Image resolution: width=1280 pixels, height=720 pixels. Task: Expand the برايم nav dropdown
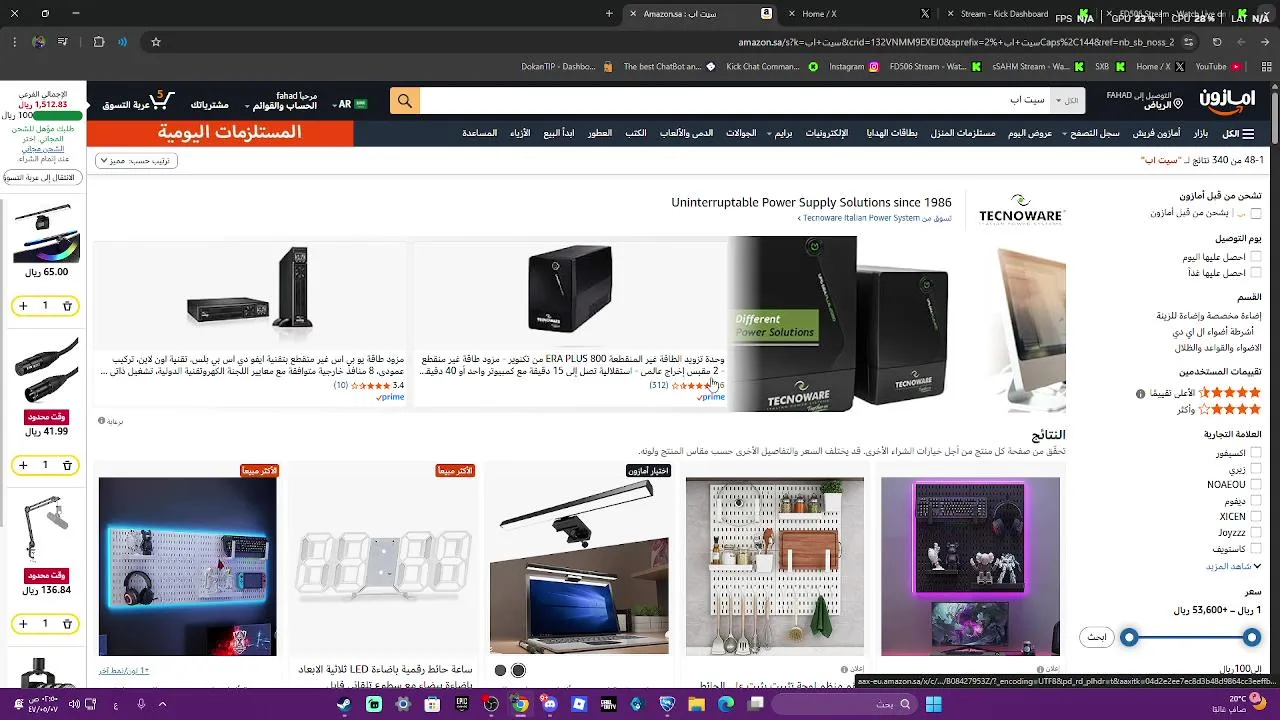(x=780, y=133)
